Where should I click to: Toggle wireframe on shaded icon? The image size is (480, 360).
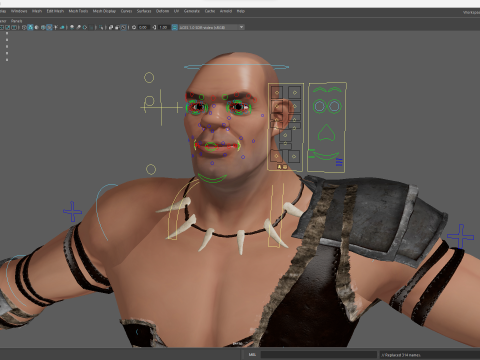(x=43, y=27)
